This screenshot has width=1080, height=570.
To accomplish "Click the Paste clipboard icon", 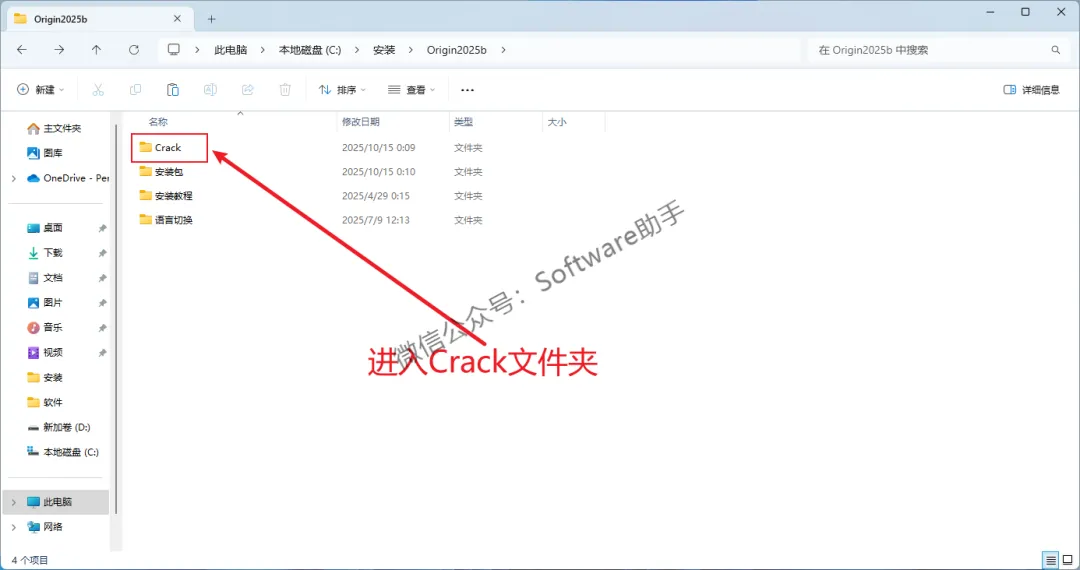I will coord(173,89).
